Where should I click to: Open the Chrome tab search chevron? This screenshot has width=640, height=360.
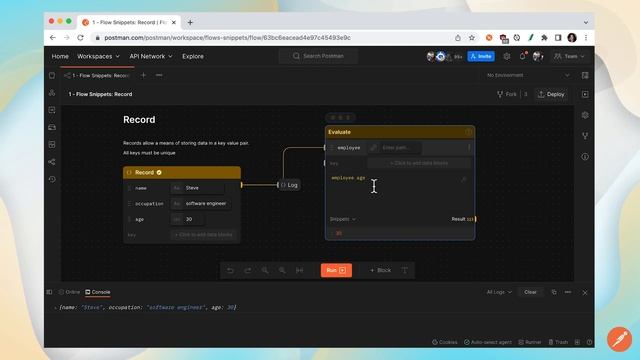point(586,22)
